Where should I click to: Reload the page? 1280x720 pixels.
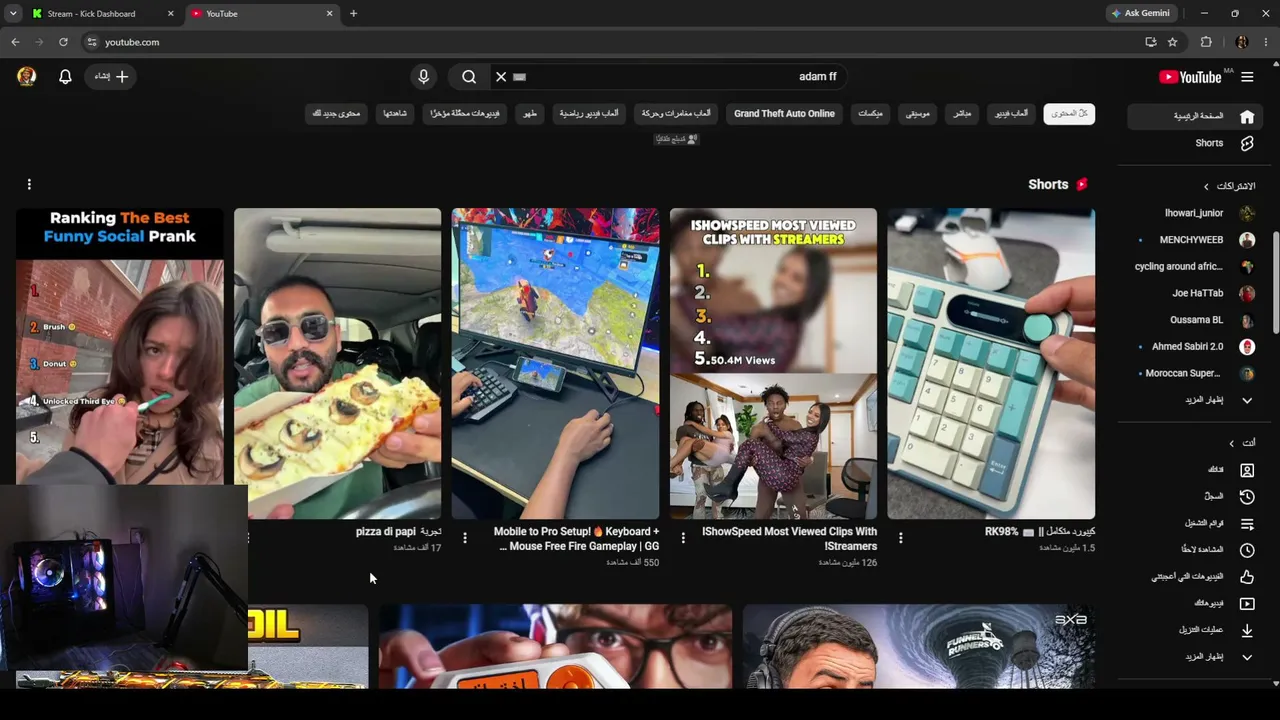click(x=63, y=42)
